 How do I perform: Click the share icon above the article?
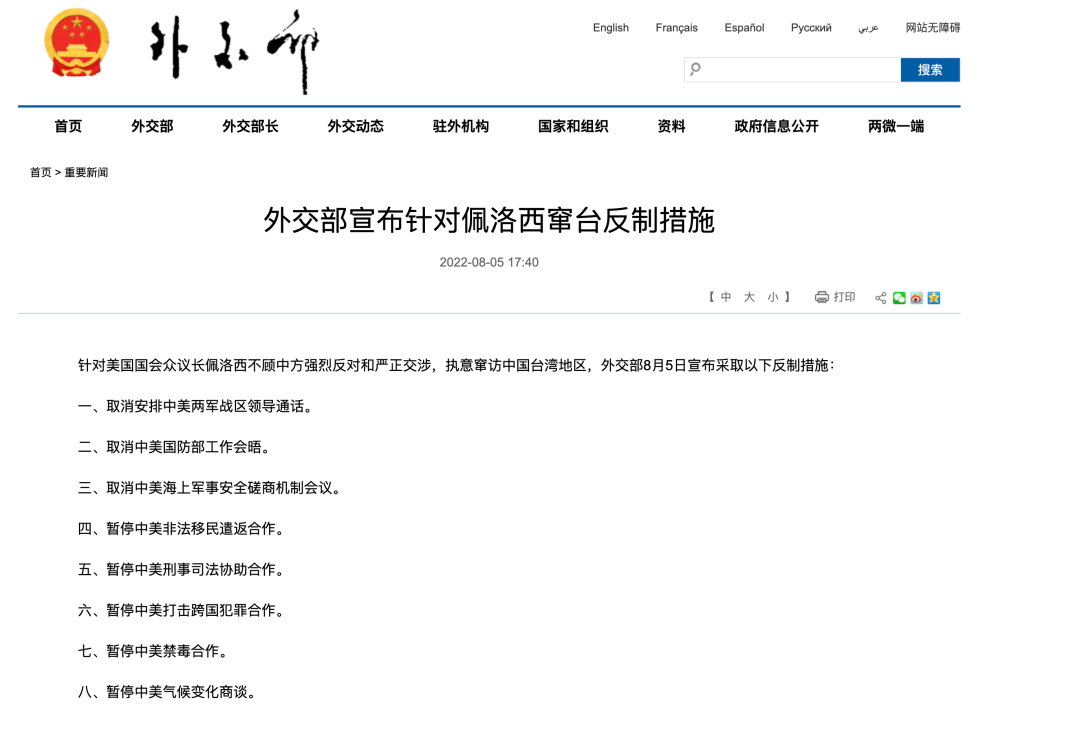coord(880,297)
